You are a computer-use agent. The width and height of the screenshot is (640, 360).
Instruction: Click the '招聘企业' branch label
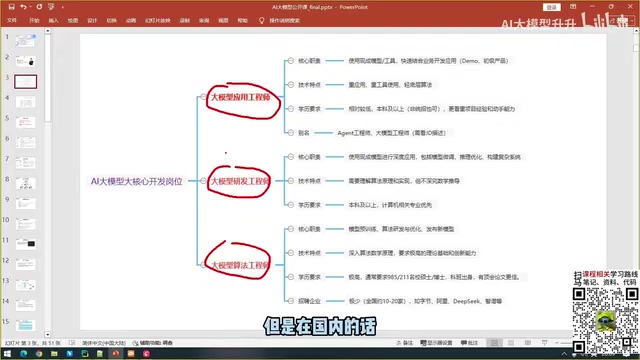309,301
